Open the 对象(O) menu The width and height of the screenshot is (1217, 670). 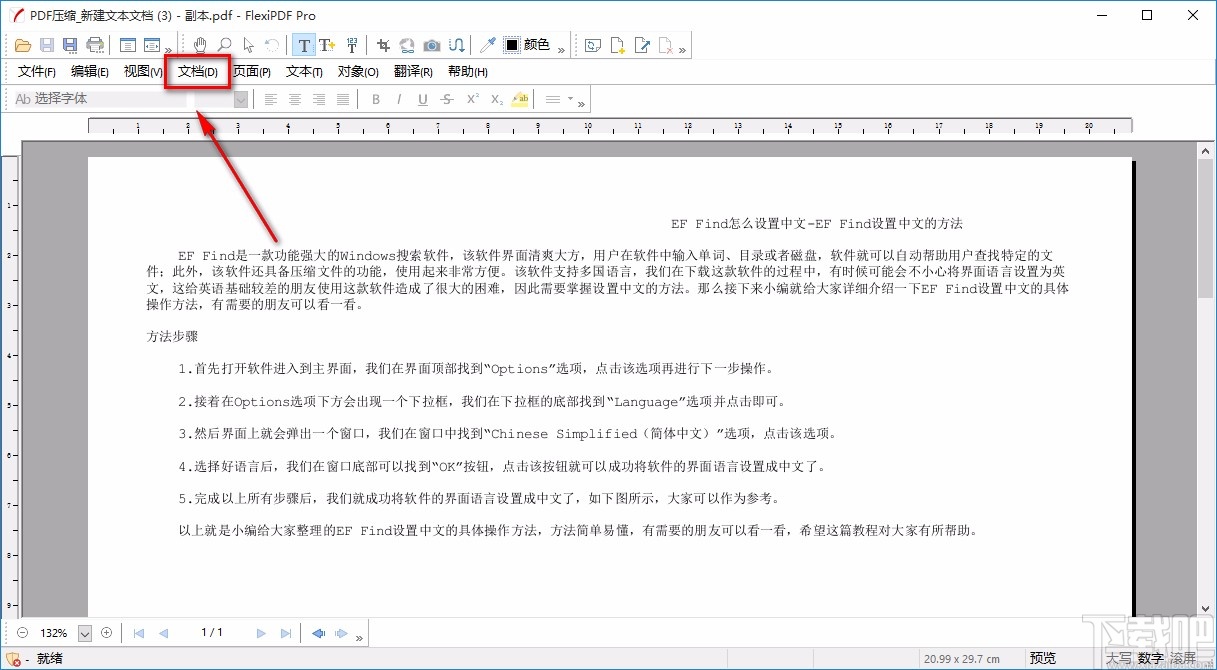click(358, 71)
